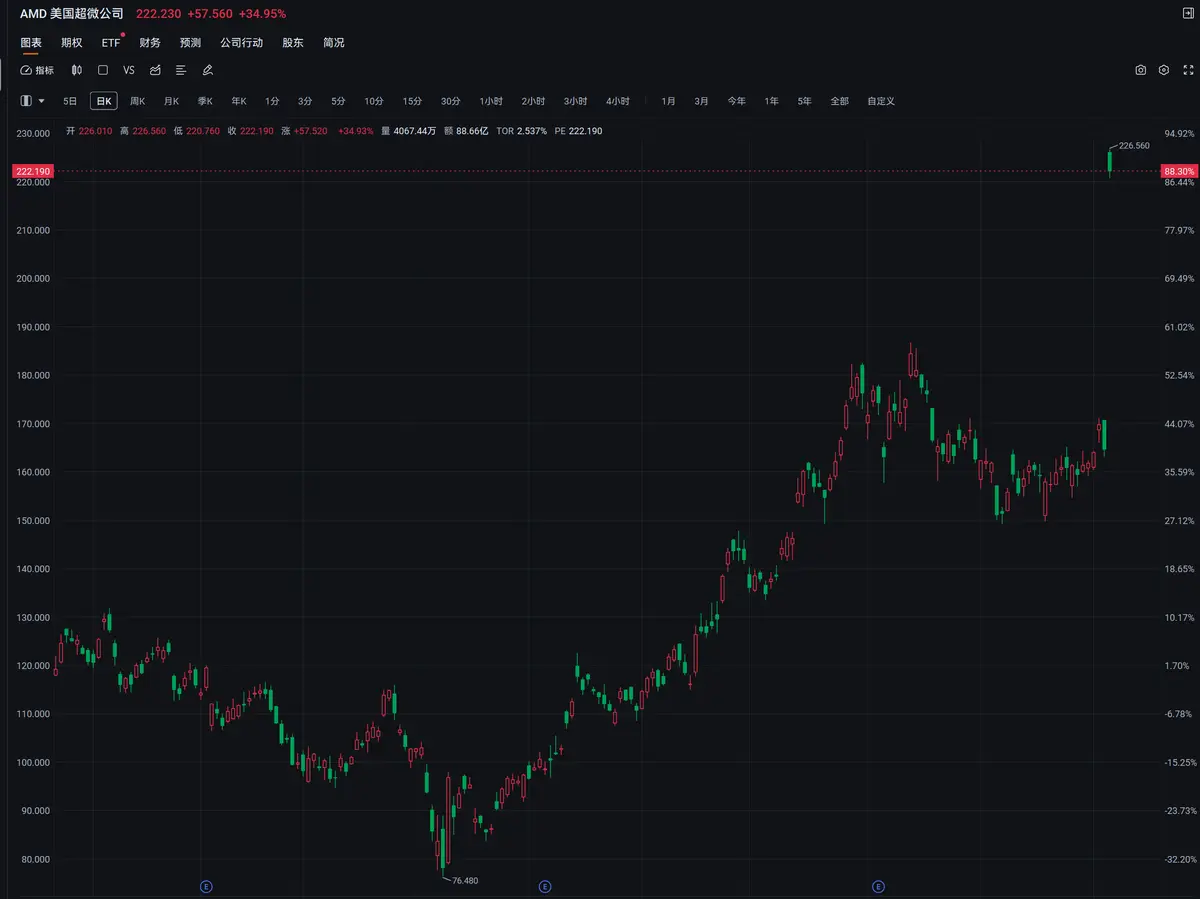Image resolution: width=1200 pixels, height=899 pixels.
Task: Click the +34.95% change in header
Action: tap(262, 14)
